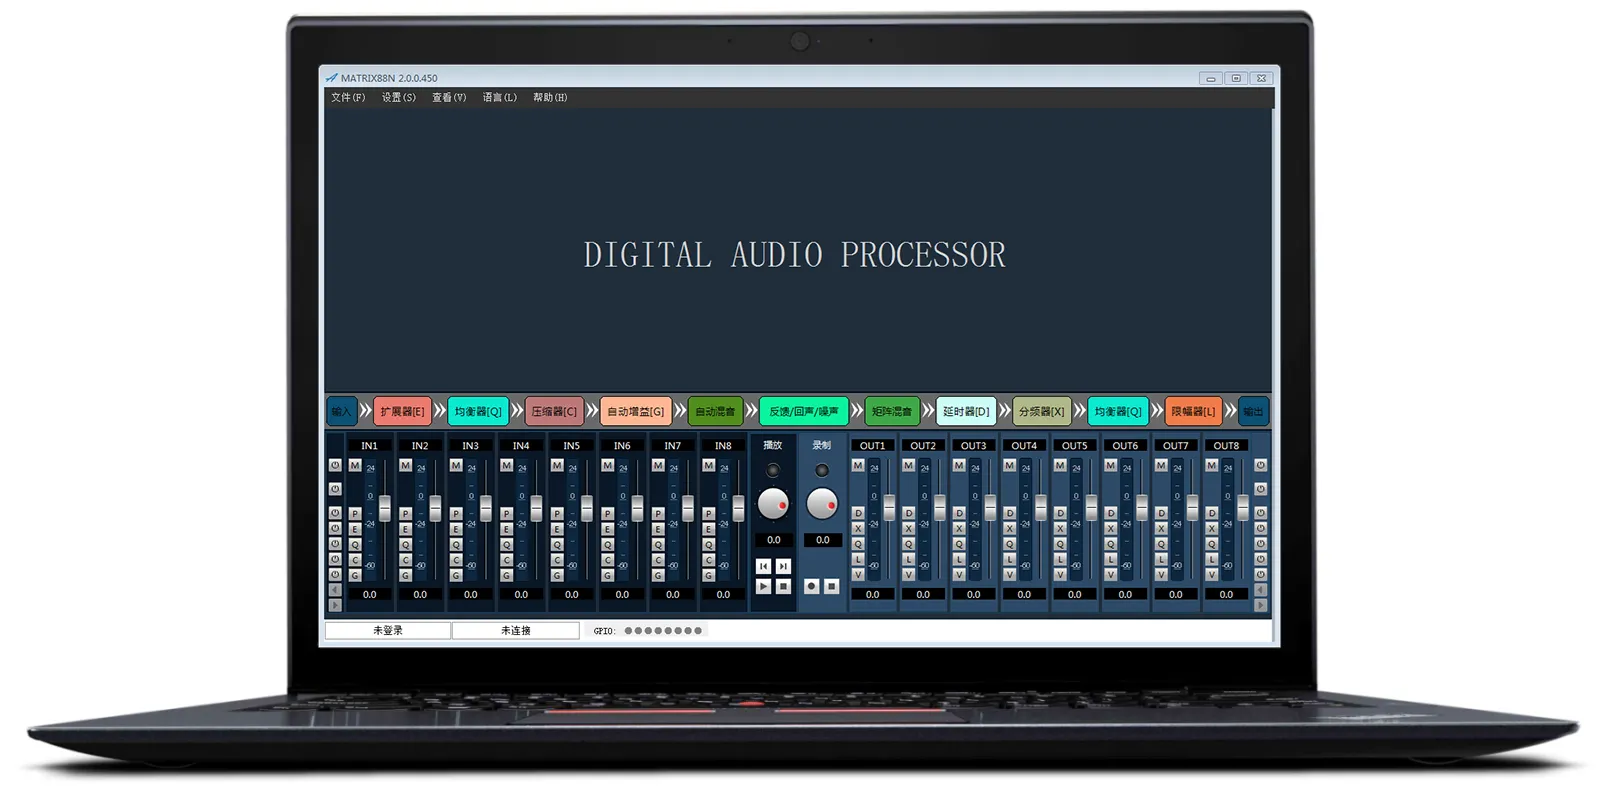Viewport: 1616px width, 791px height.
Task: Click the IN1 gain value field
Action: pos(370,594)
